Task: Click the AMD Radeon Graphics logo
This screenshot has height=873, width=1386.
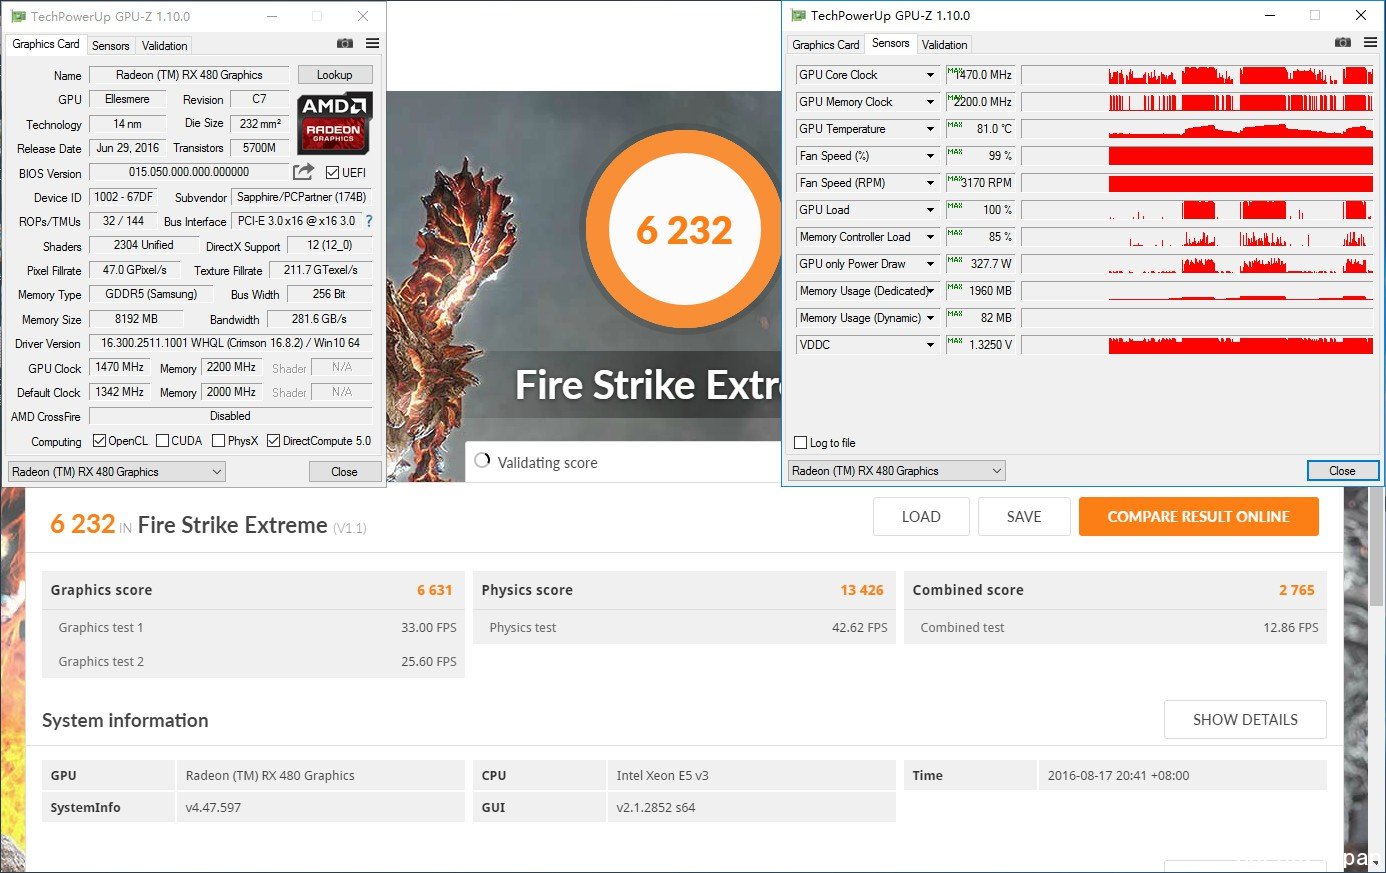Action: (x=335, y=122)
